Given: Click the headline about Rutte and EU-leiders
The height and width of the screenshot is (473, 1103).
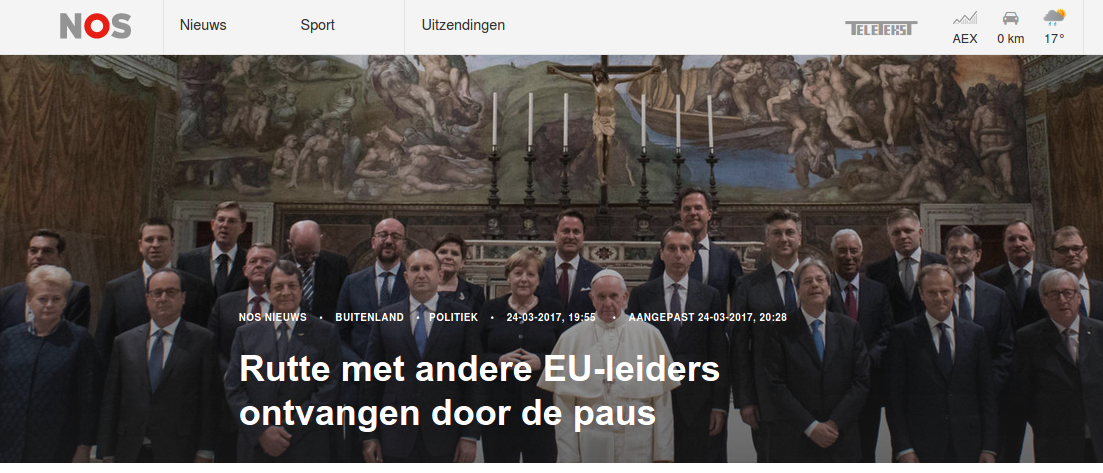Looking at the screenshot, I should click(480, 391).
